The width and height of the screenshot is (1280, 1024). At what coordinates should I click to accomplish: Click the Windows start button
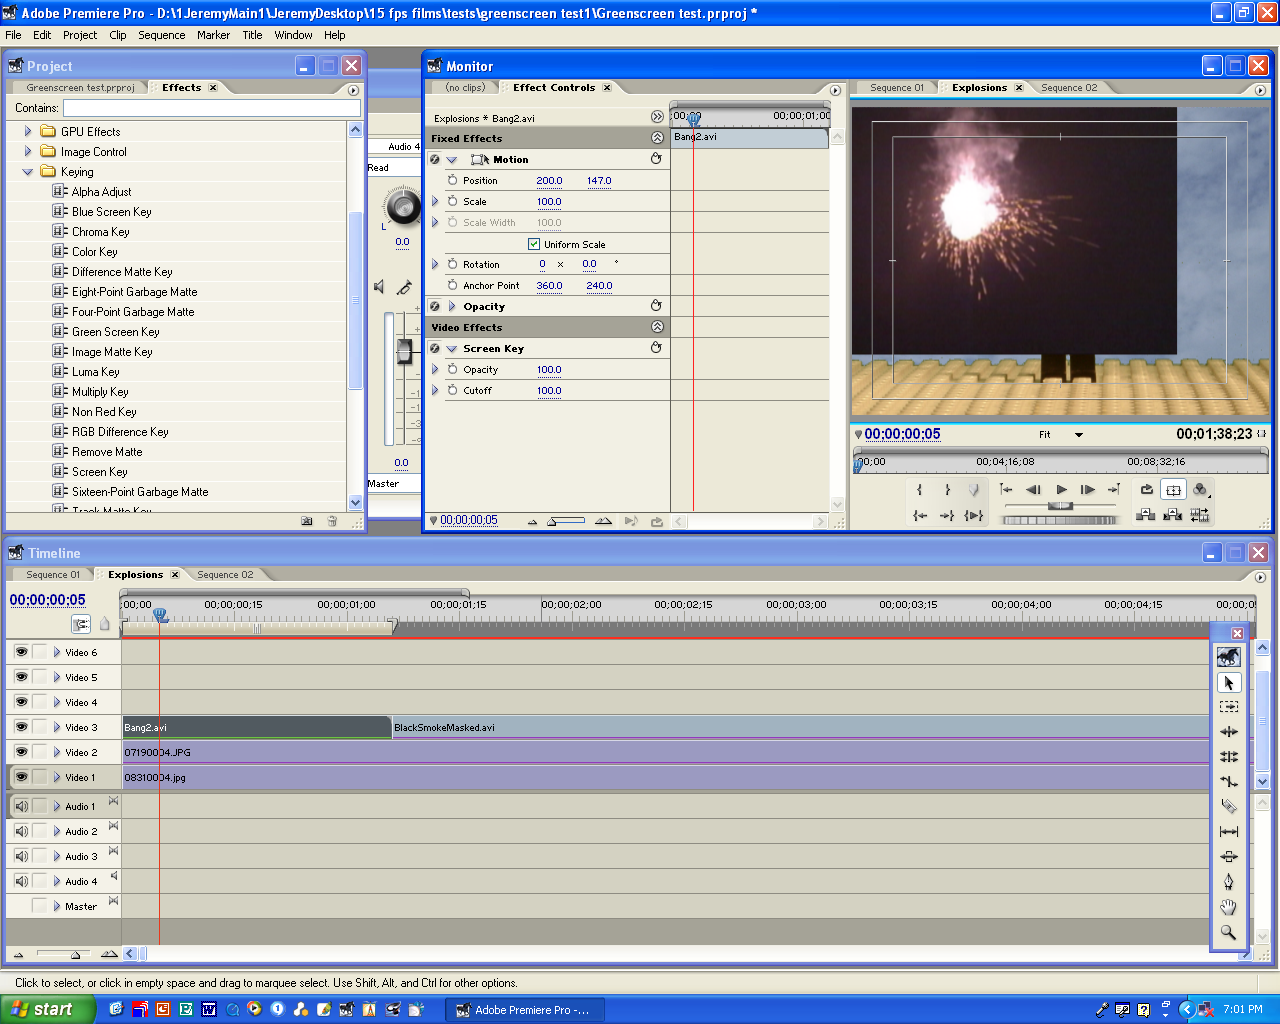48,1009
